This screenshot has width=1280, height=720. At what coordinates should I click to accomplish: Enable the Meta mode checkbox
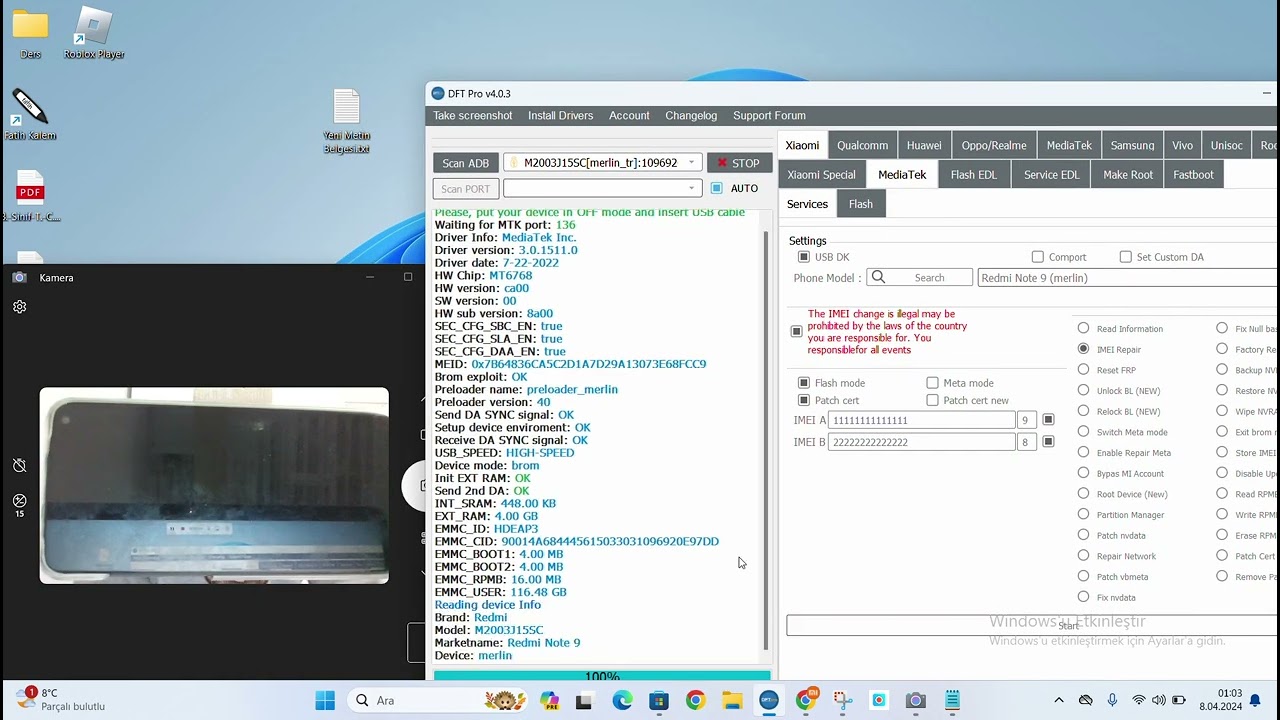[x=932, y=383]
